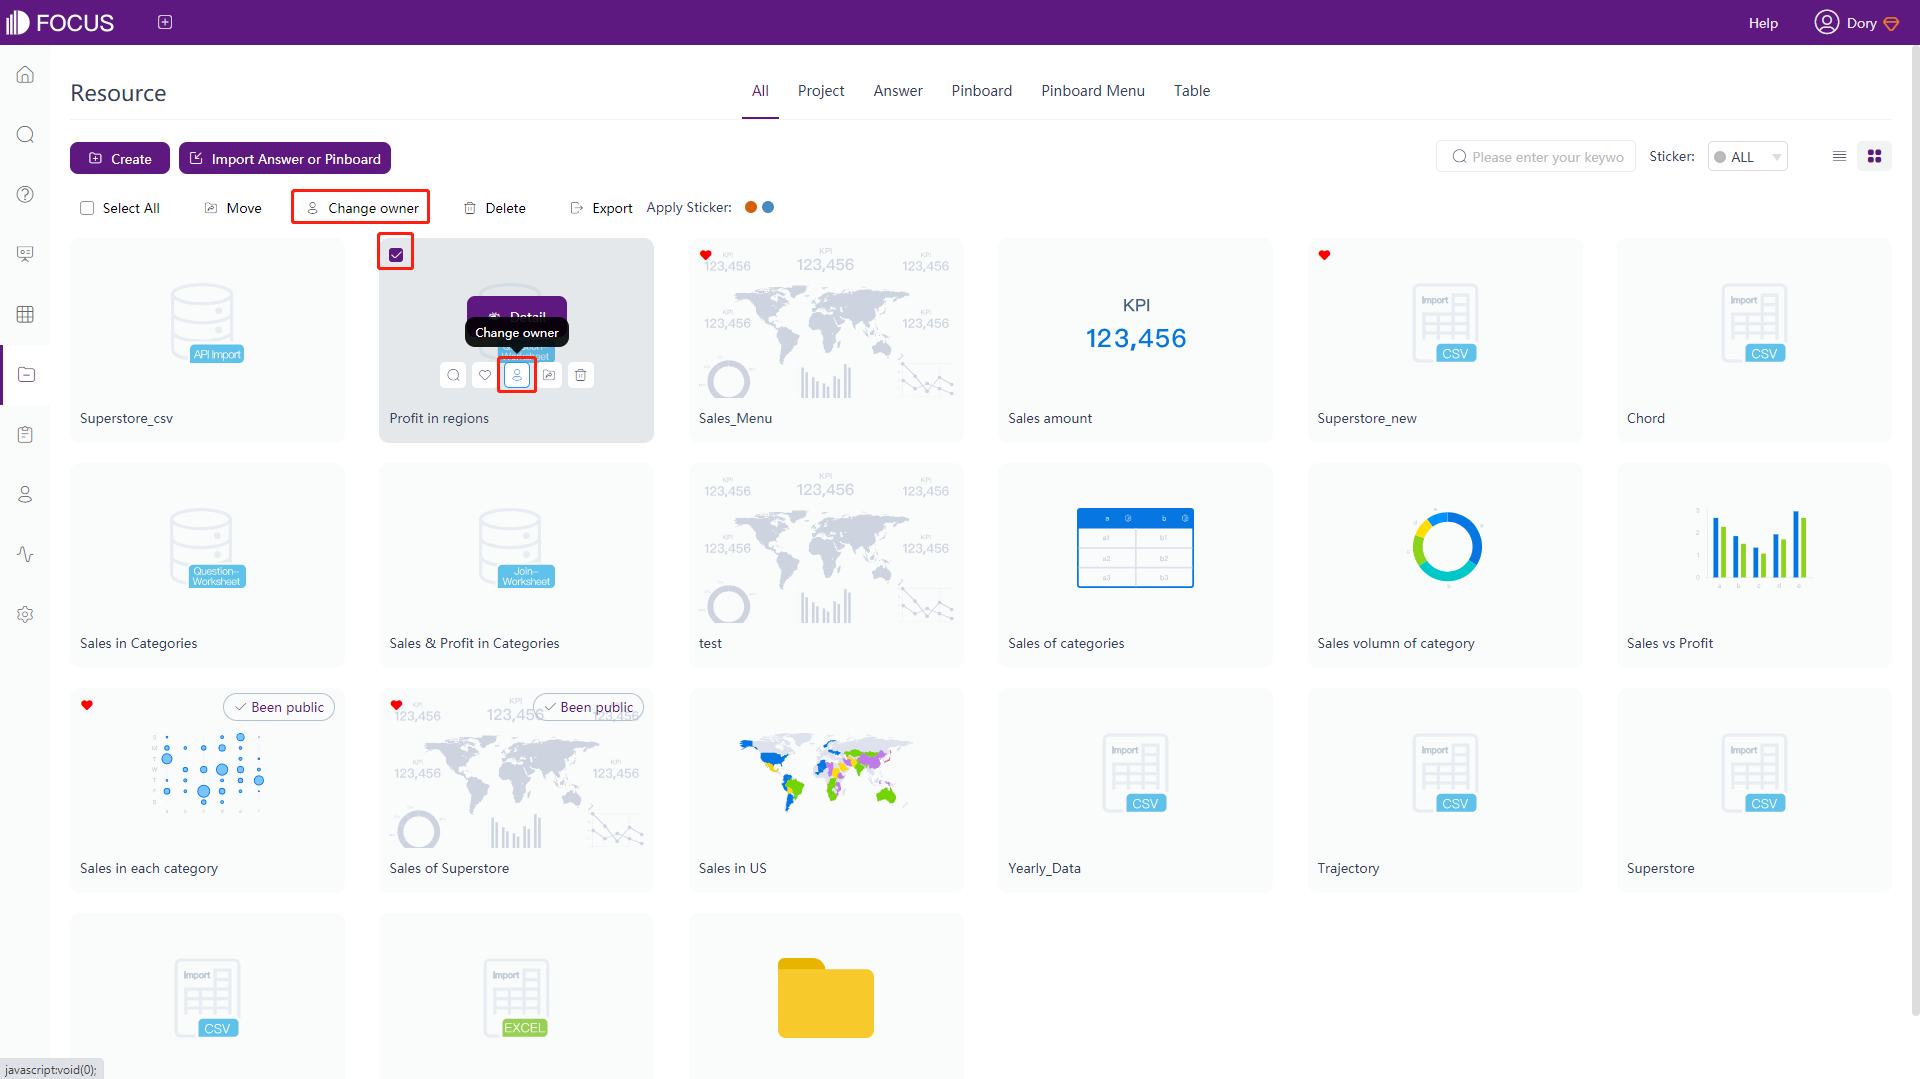Open the yellow folder card
The height and width of the screenshot is (1079, 1920).
coord(826,996)
